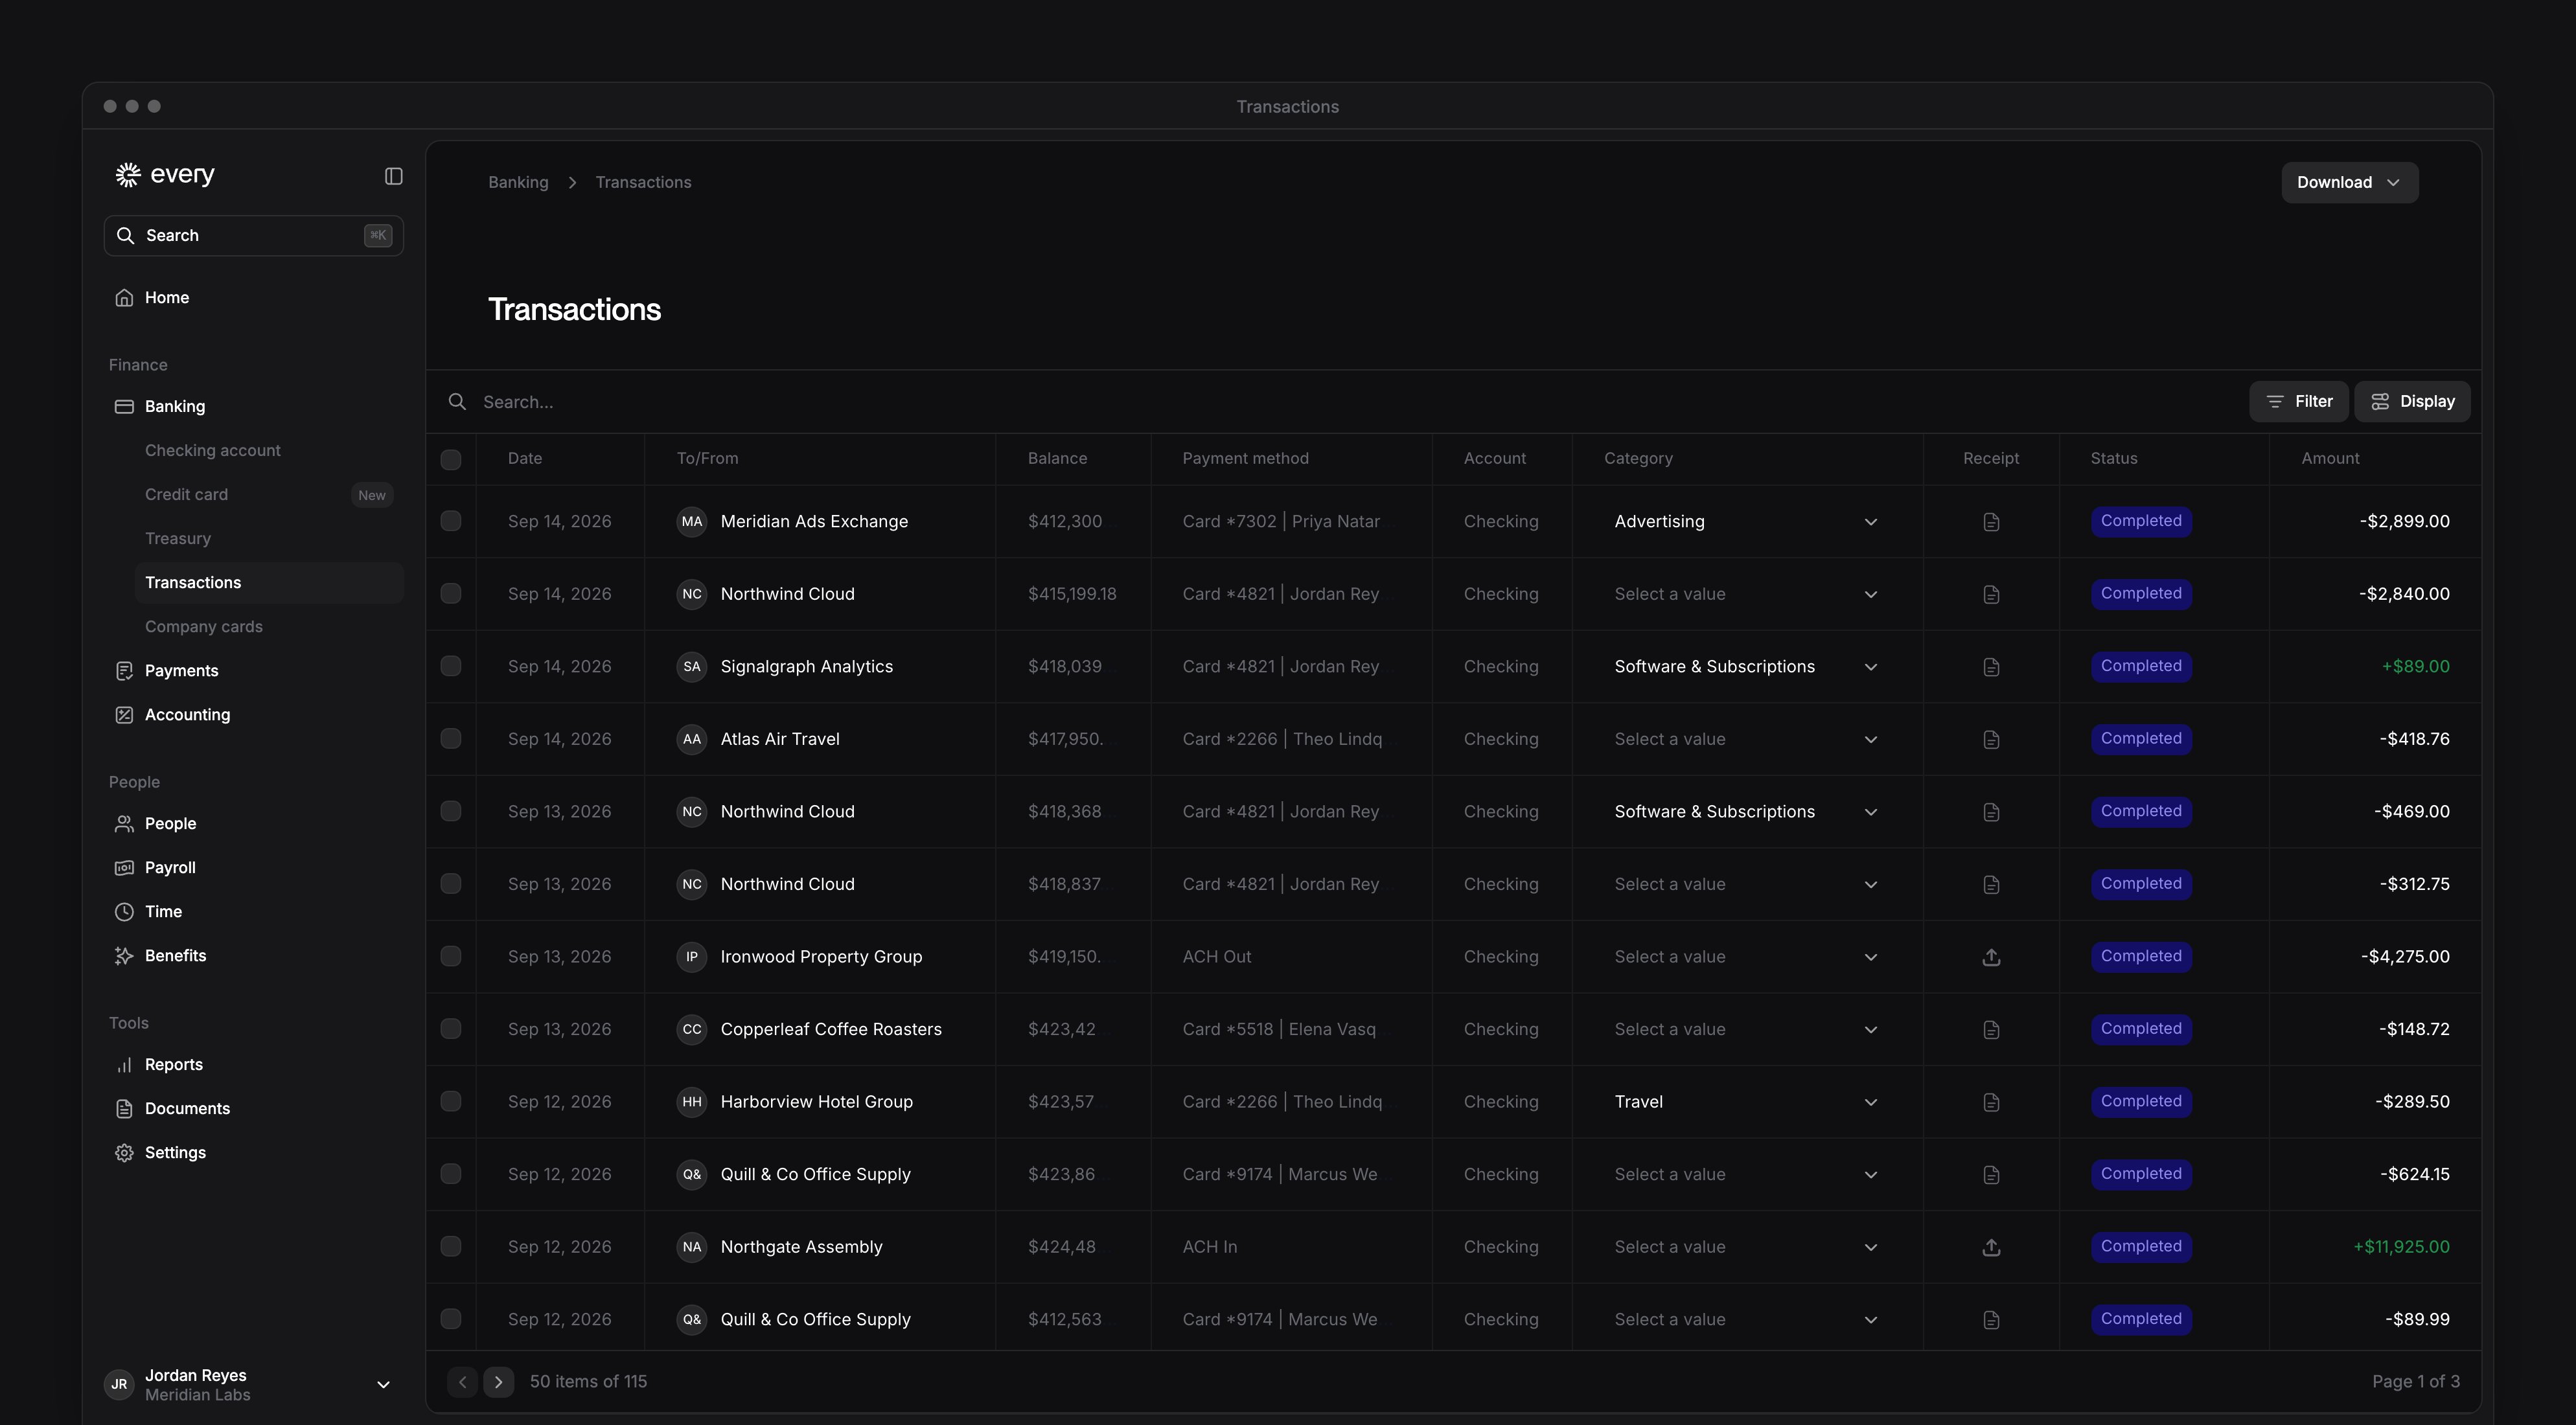Viewport: 2576px width, 1425px height.
Task: Select the Harborview Hotel Group row checkbox
Action: (x=451, y=1102)
